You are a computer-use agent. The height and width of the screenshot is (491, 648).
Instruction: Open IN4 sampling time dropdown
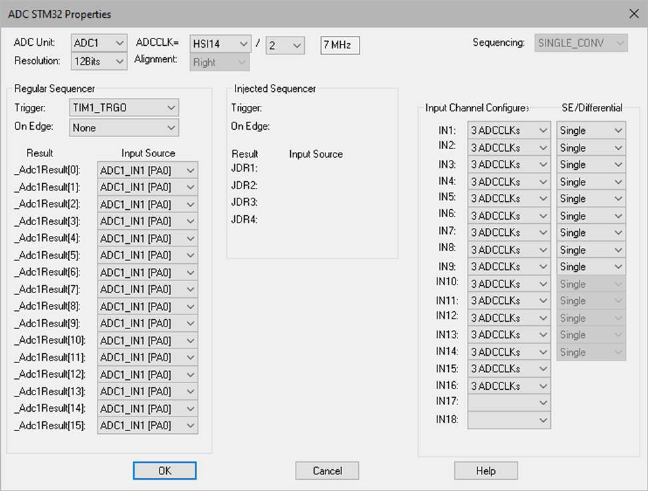[x=509, y=182]
